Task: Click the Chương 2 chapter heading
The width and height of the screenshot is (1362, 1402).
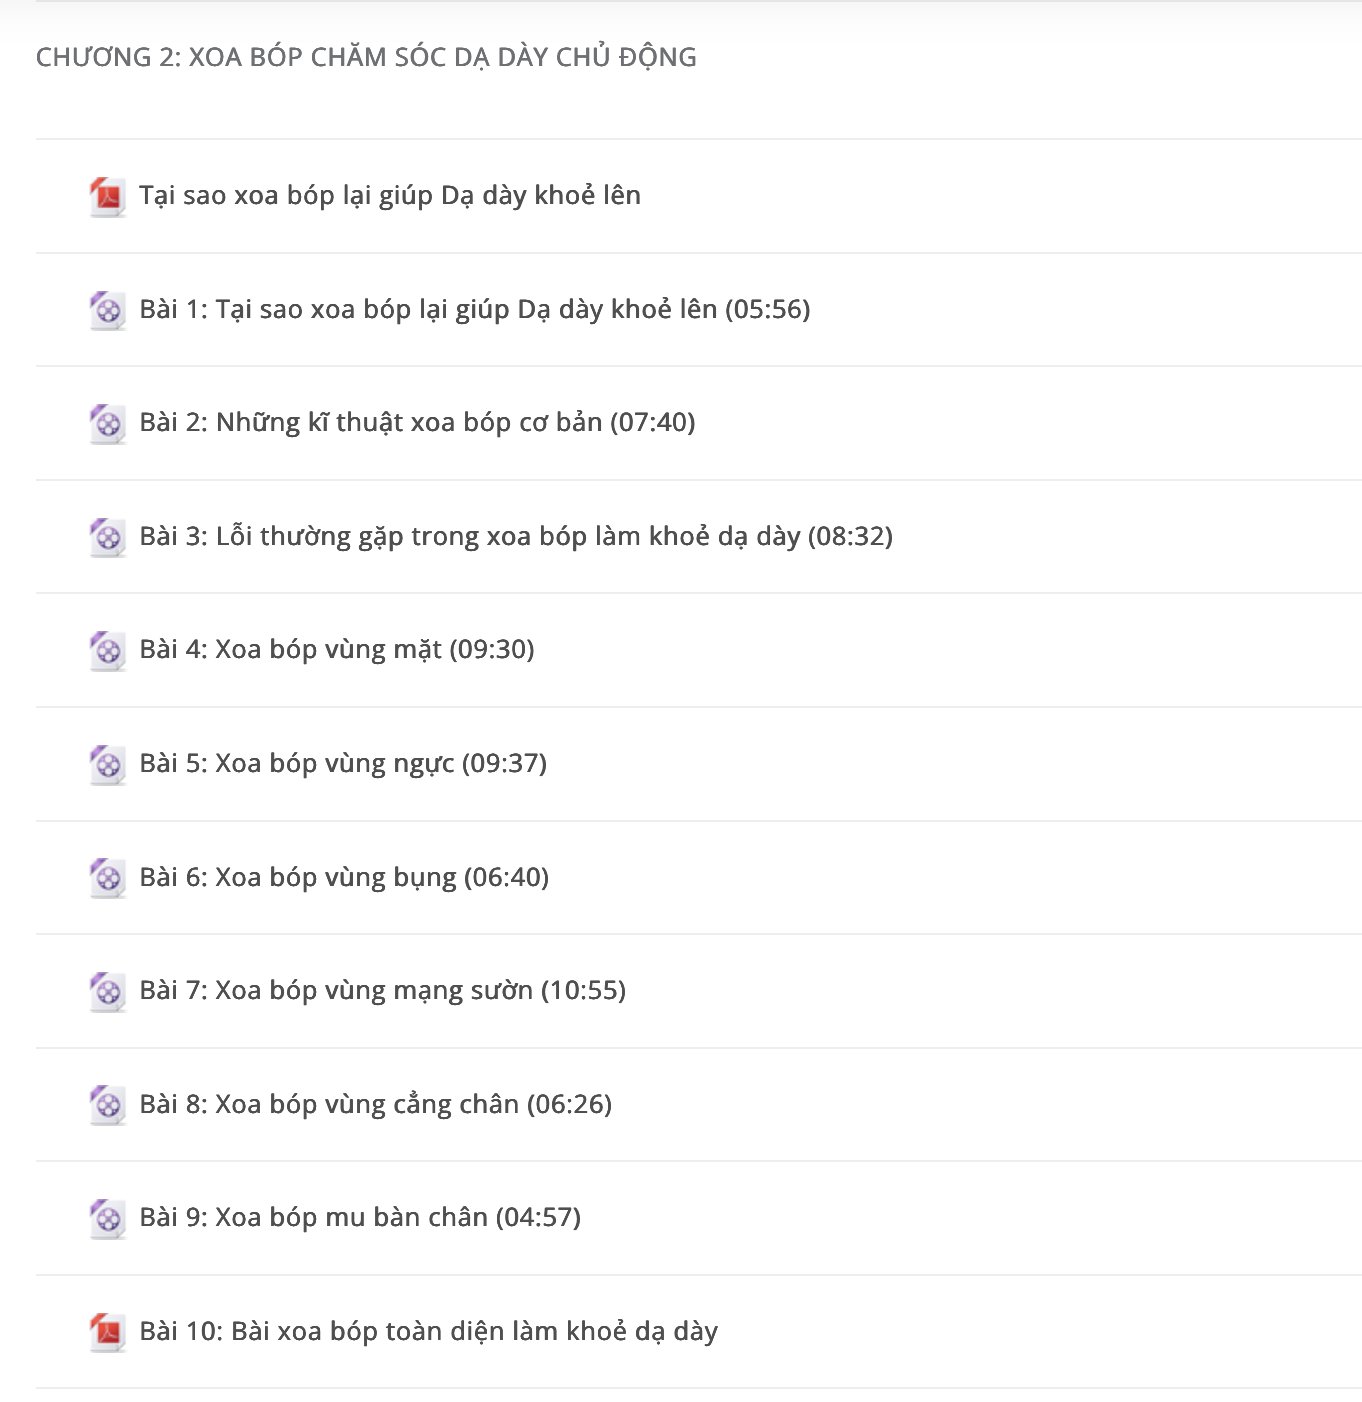Action: [x=366, y=57]
